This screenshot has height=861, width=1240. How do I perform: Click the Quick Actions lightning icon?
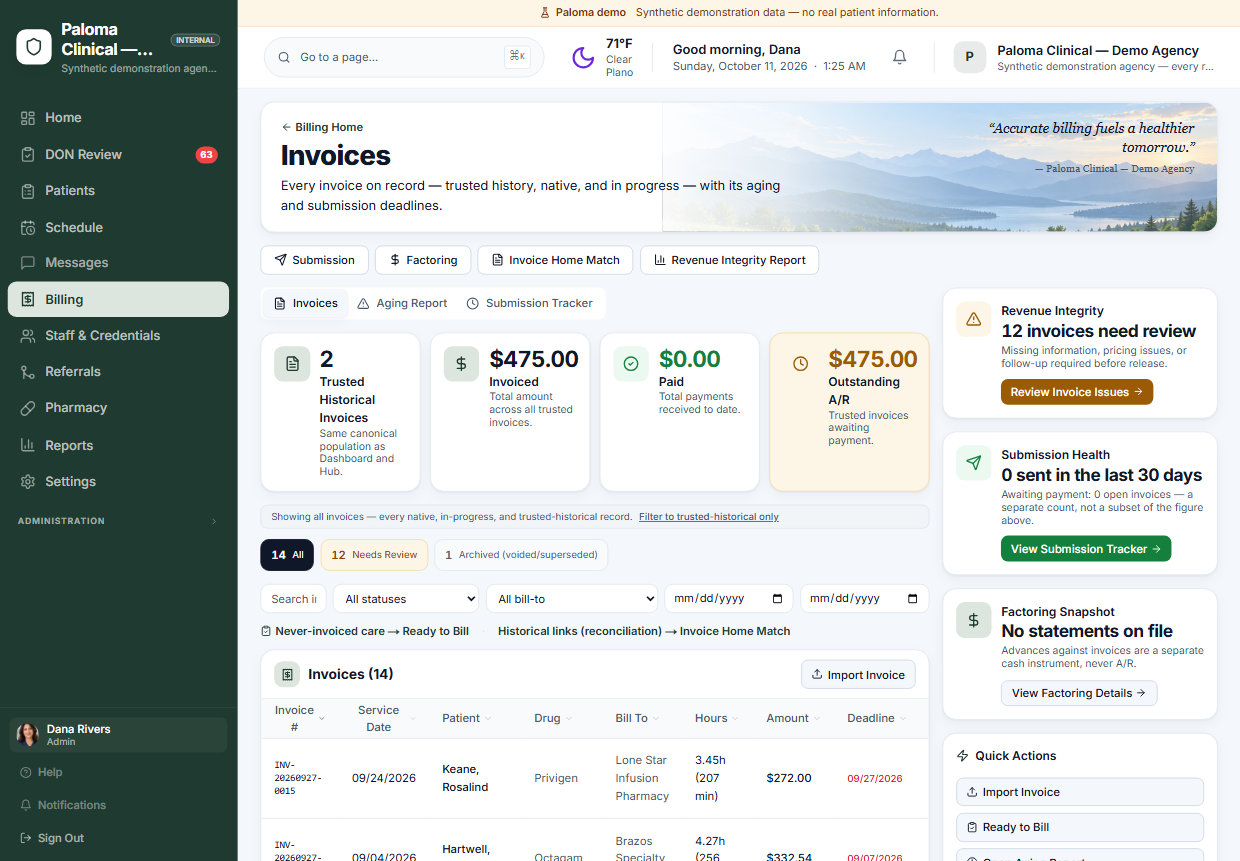[x=963, y=756]
